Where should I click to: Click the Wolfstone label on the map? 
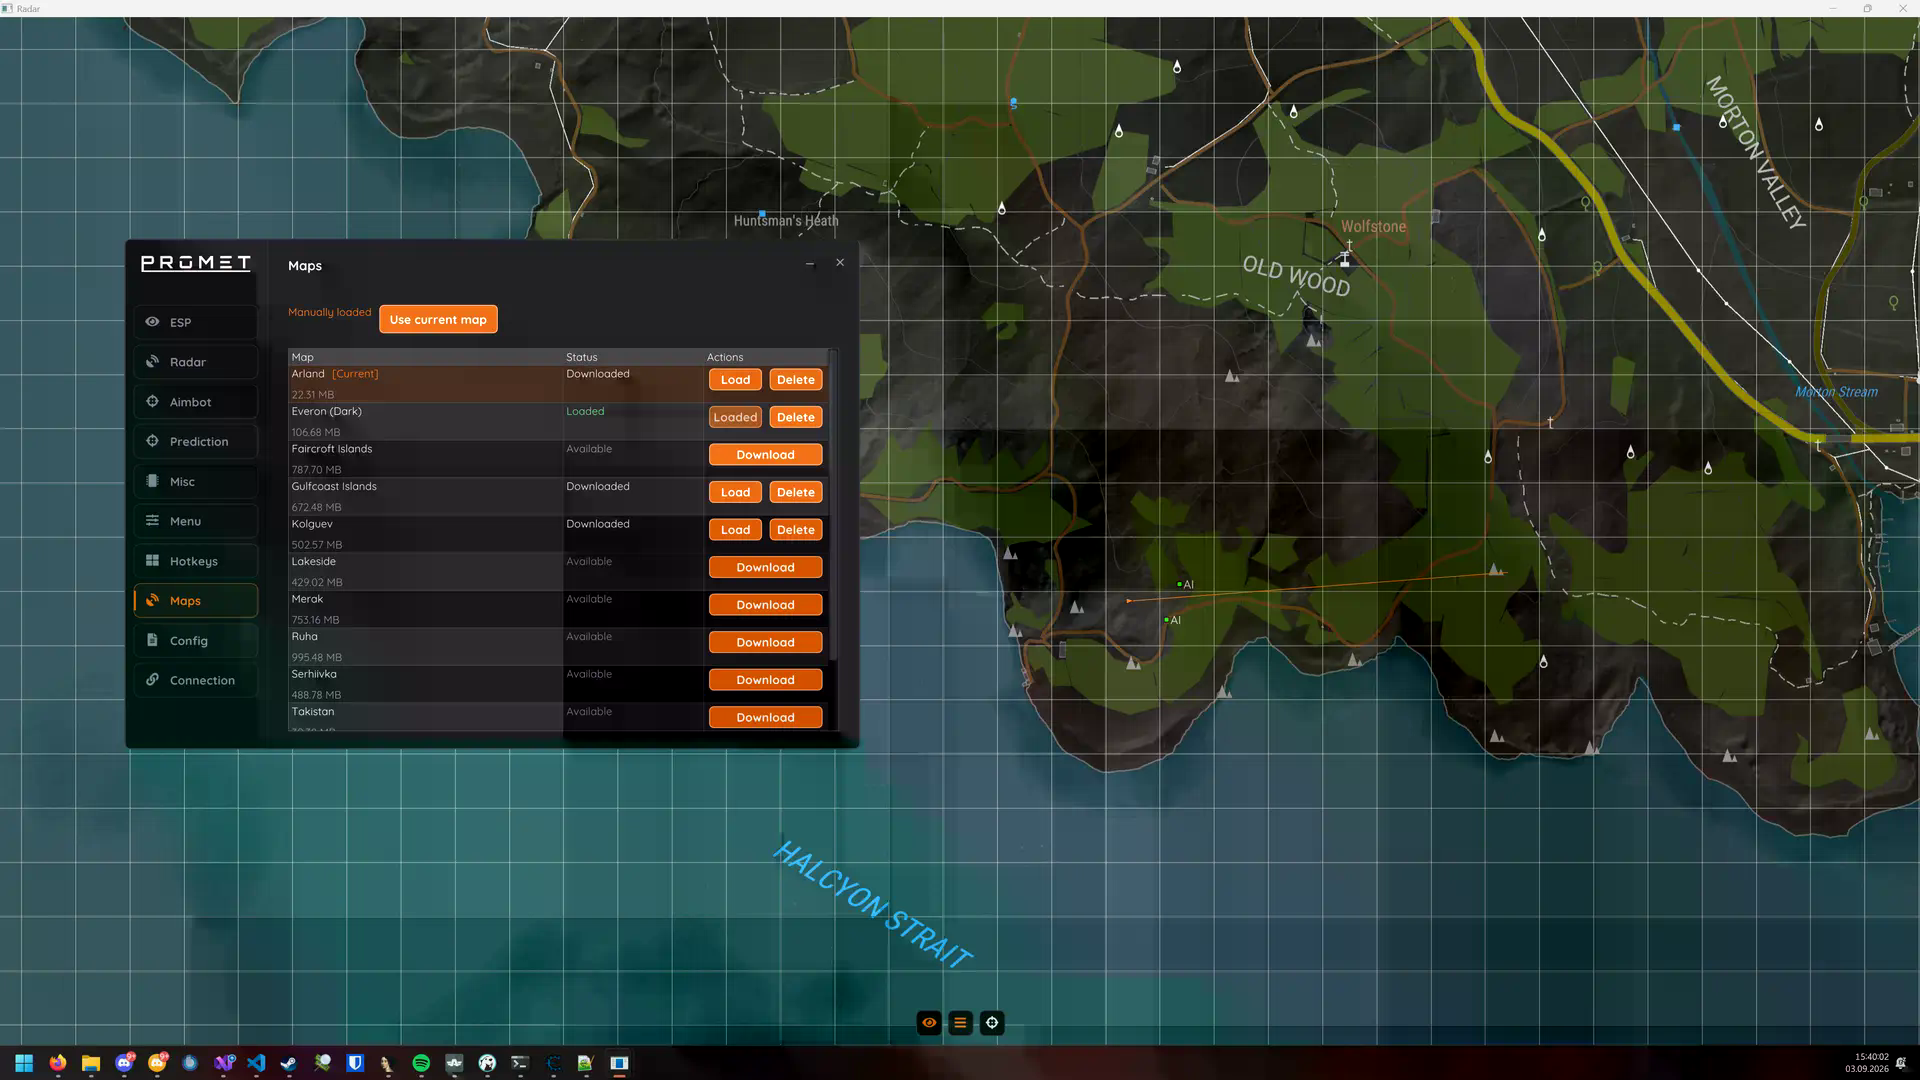pos(1373,227)
